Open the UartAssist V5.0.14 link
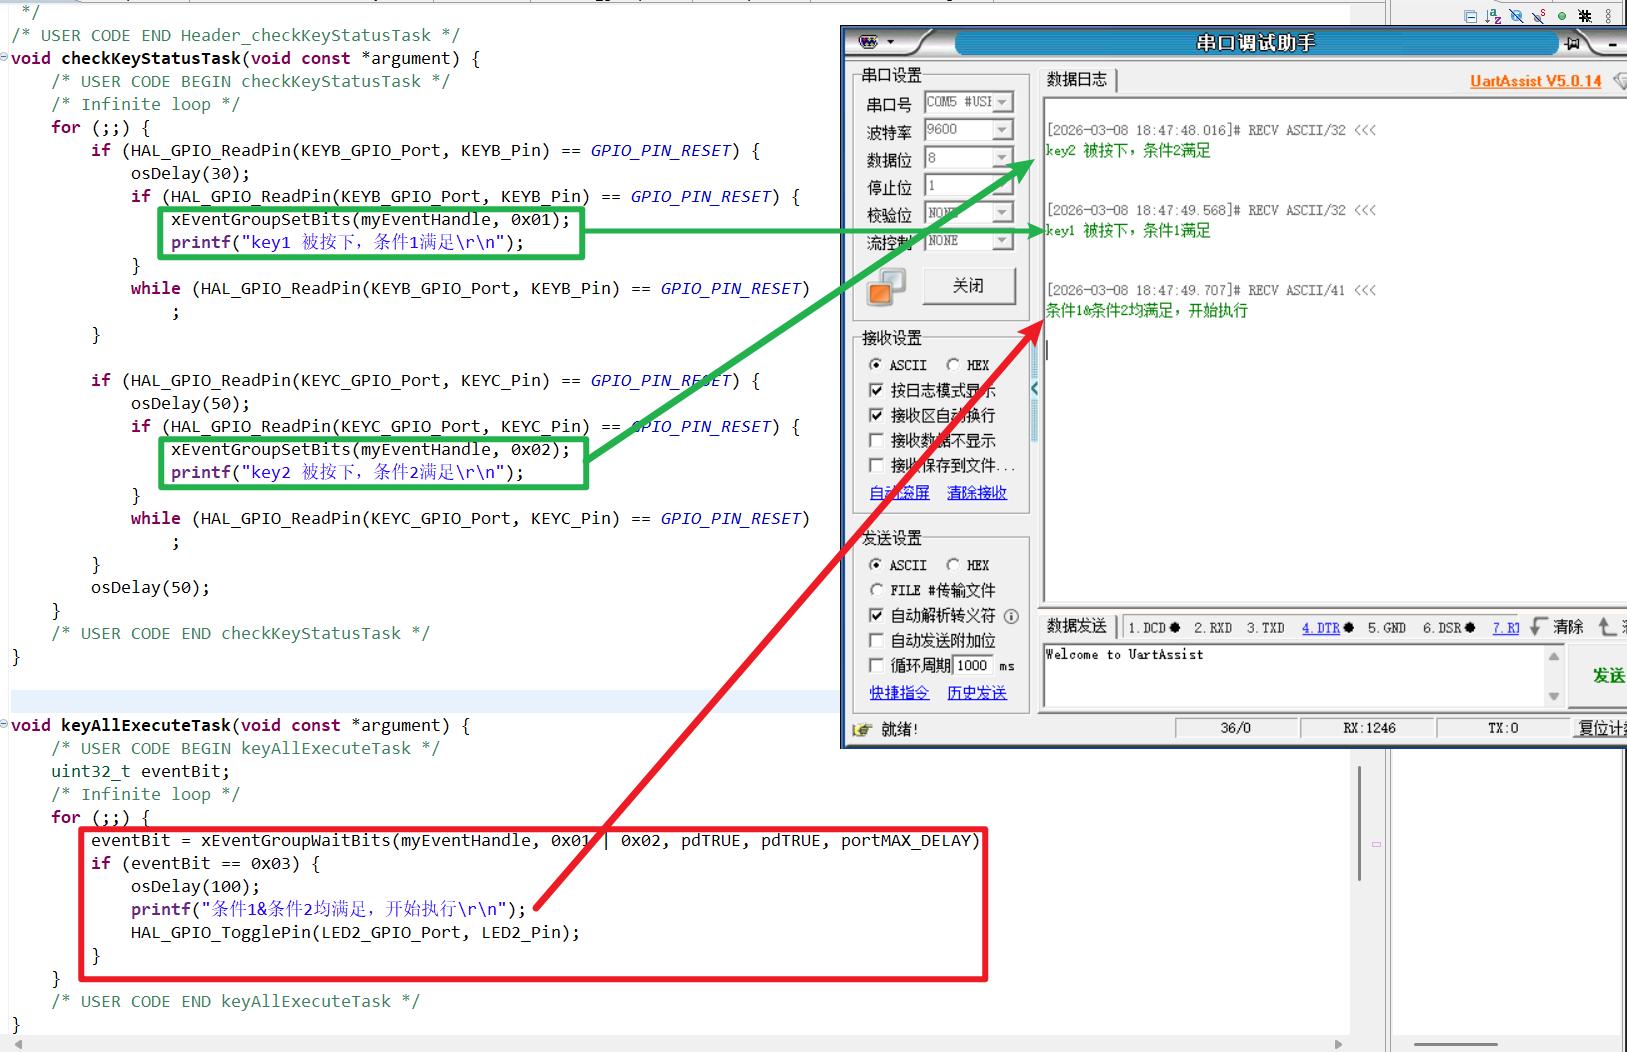The width and height of the screenshot is (1627, 1052). pyautogui.click(x=1535, y=81)
